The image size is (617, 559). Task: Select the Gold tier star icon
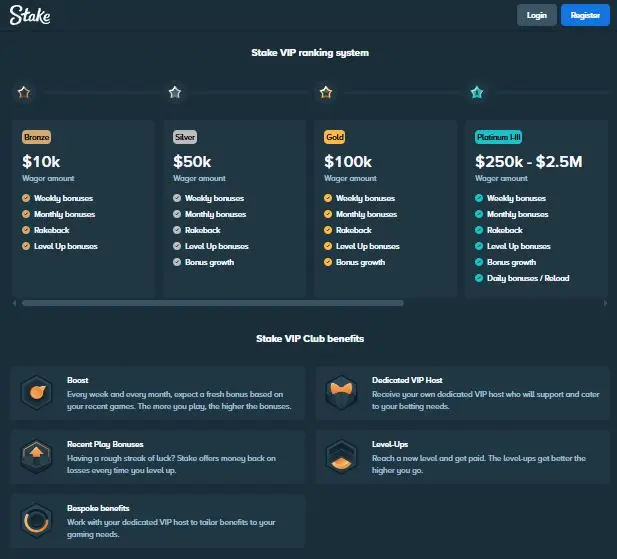[326, 92]
